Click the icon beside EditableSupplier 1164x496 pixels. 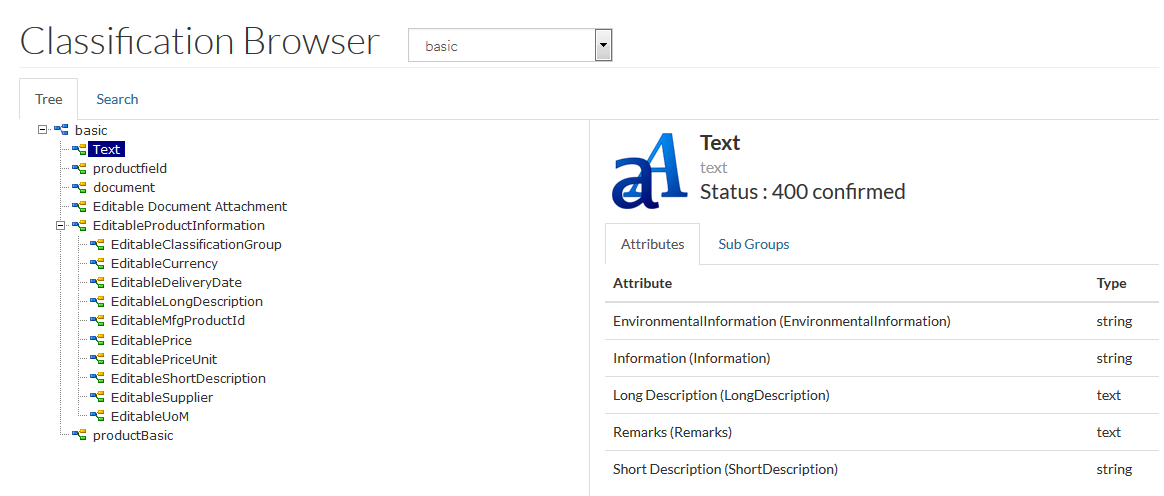(97, 397)
